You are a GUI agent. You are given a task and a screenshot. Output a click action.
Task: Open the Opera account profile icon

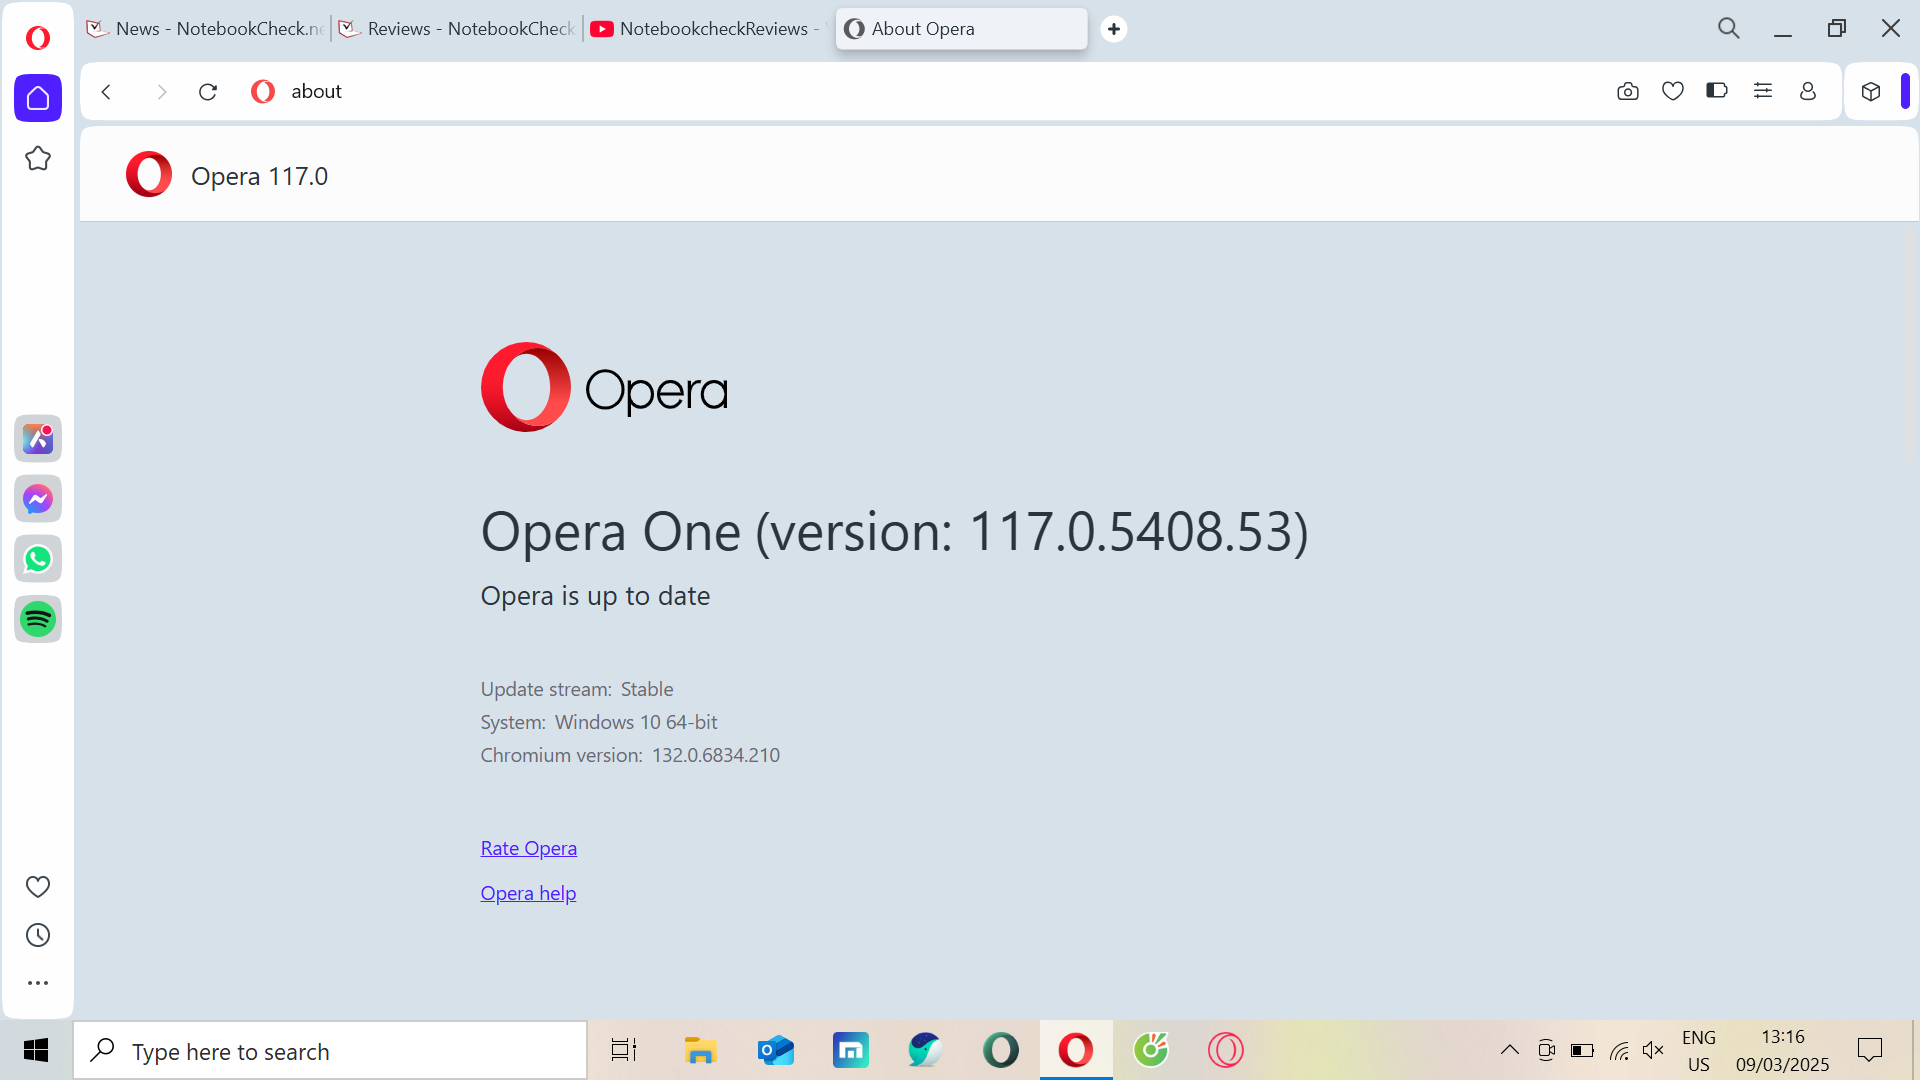(1808, 91)
